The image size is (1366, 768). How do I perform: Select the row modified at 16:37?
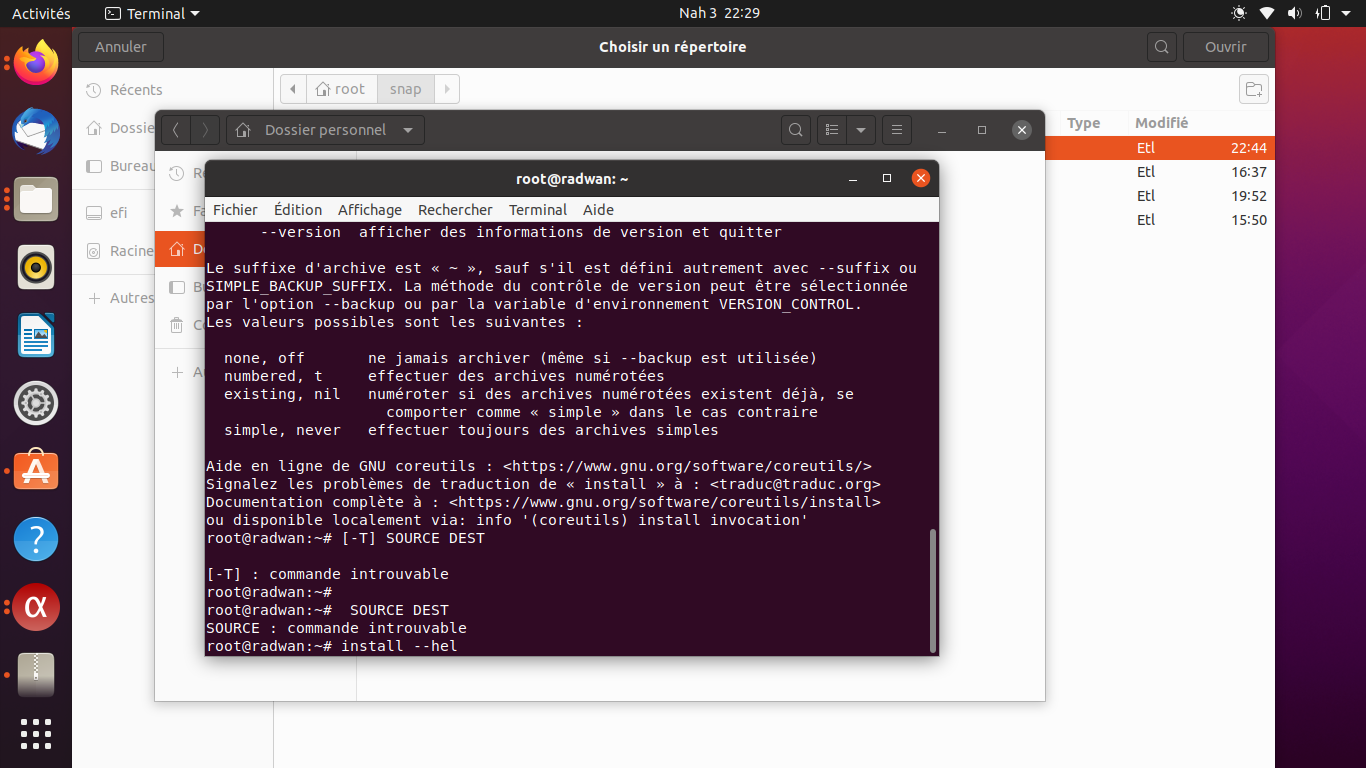tap(1160, 172)
